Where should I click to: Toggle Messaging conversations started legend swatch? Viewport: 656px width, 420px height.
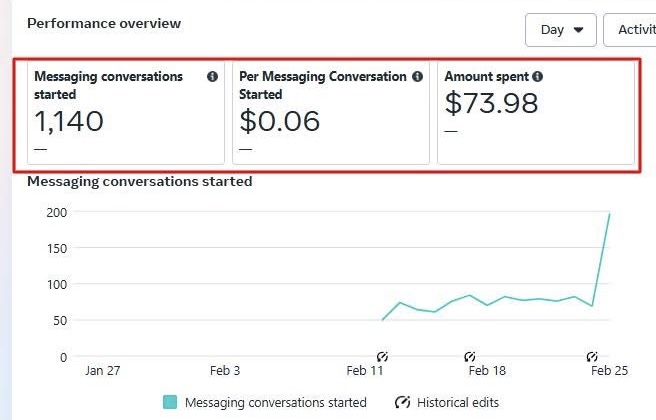(170, 402)
